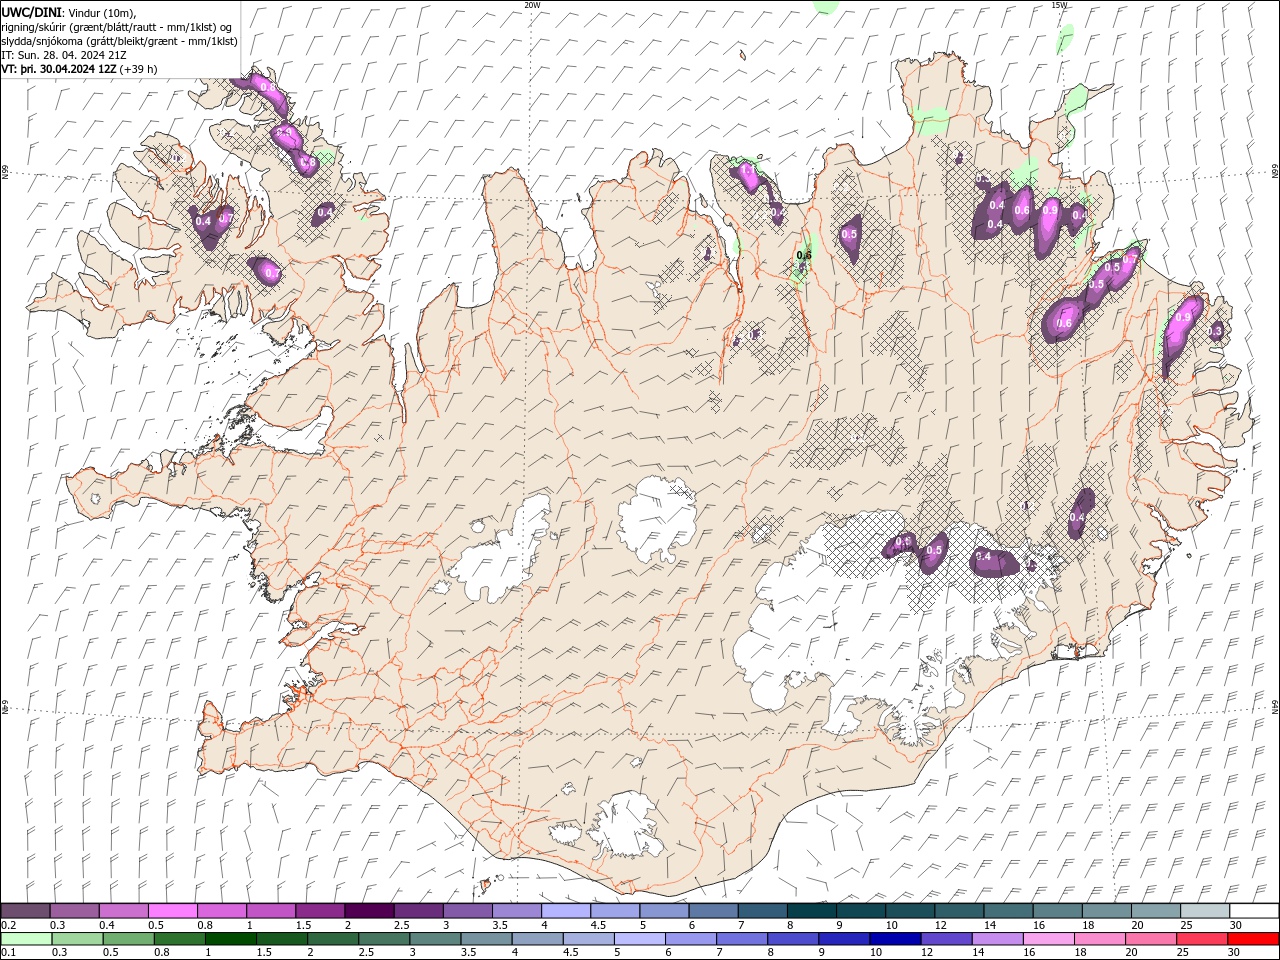This screenshot has height=960, width=1280.
Task: Click the 'IT: Sun. 28. 04. 2024 21Z' line
Action: click(64, 55)
